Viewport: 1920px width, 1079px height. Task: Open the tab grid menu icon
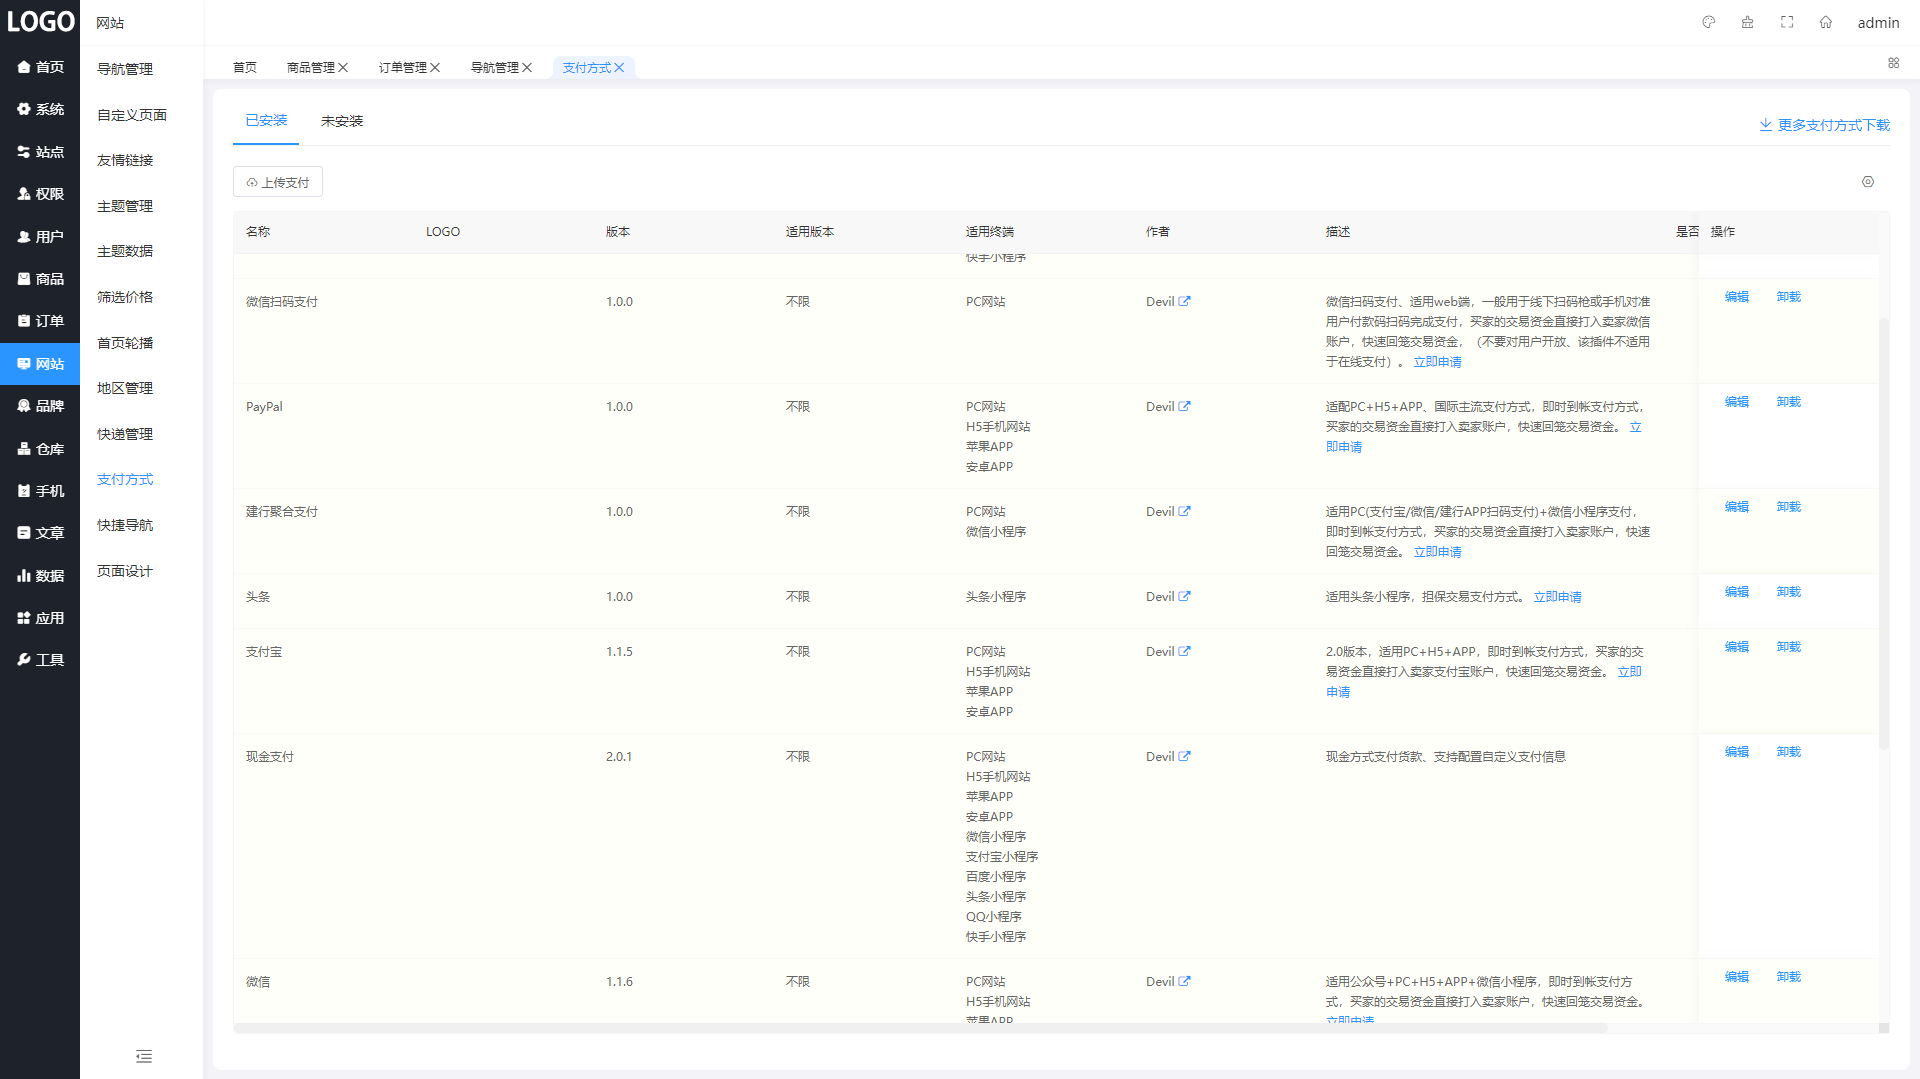pos(1893,63)
